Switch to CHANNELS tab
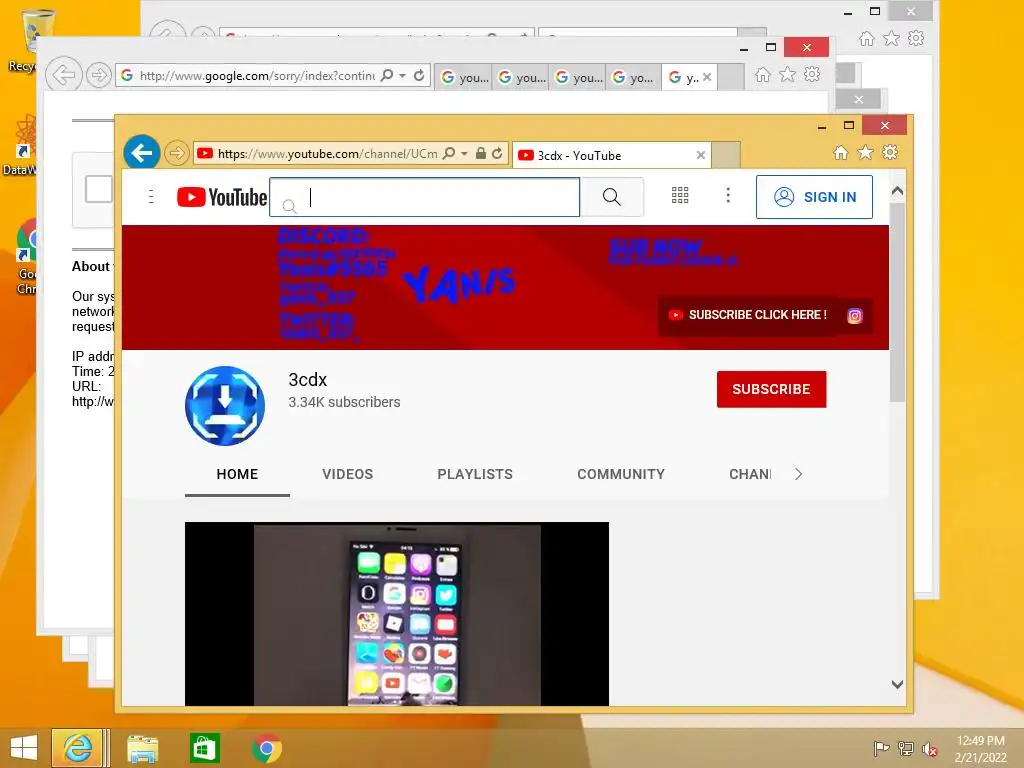The width and height of the screenshot is (1024, 768). [x=750, y=474]
